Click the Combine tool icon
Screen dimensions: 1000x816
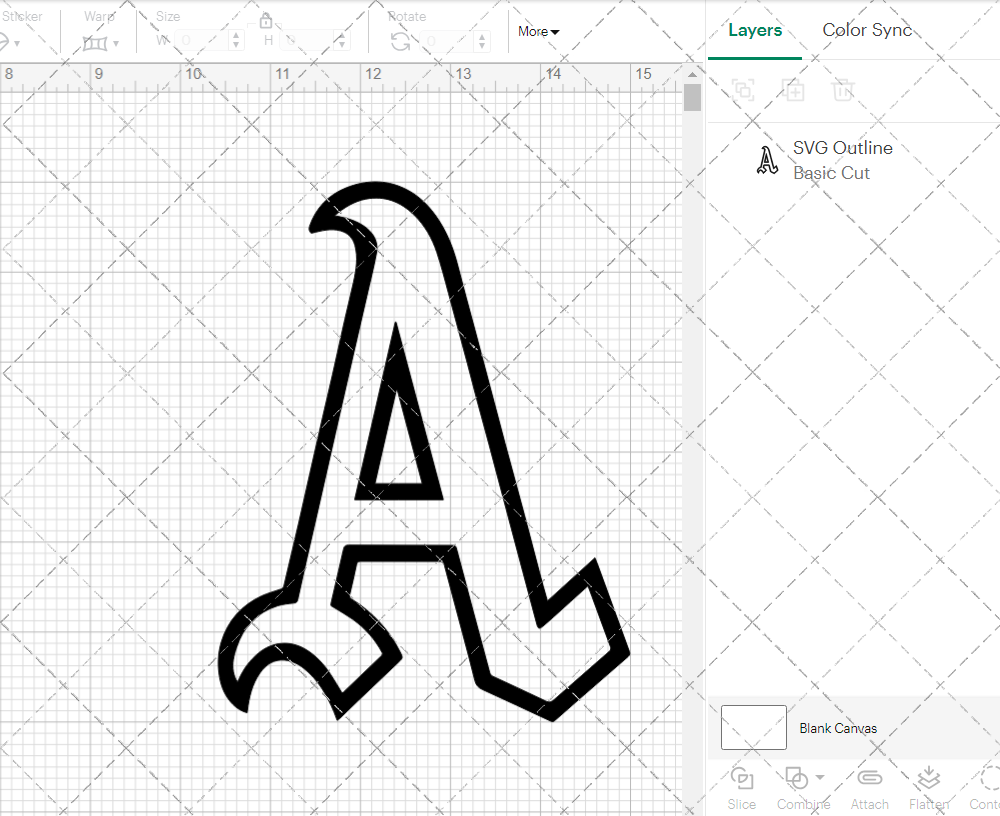[x=796, y=778]
